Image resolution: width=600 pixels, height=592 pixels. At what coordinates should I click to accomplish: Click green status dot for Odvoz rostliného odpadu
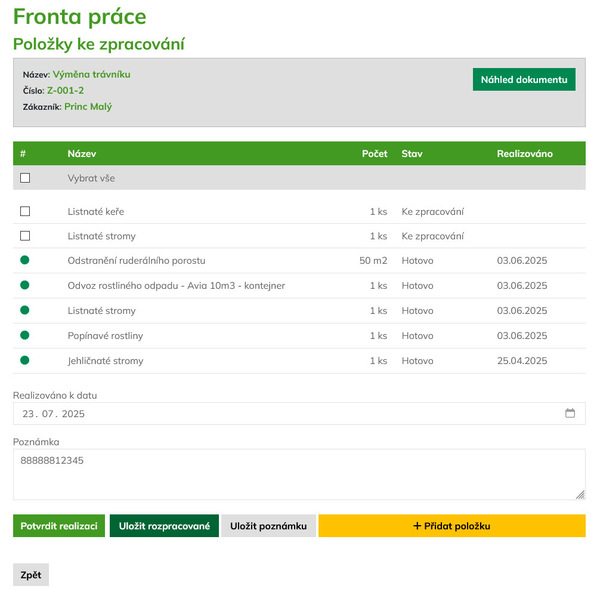click(25, 285)
